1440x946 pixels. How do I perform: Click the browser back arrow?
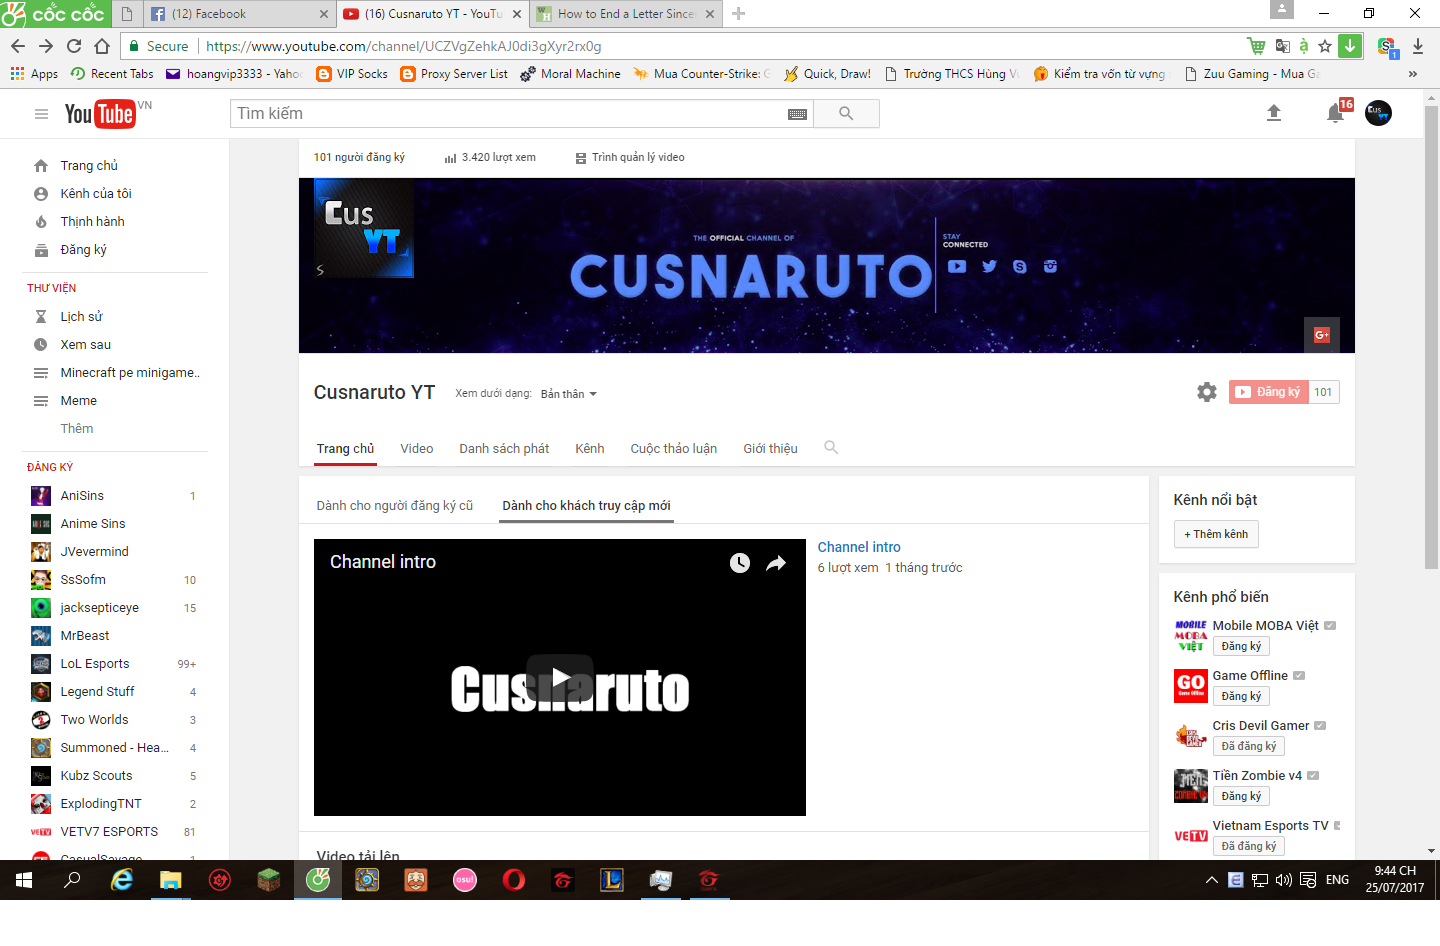pos(18,46)
